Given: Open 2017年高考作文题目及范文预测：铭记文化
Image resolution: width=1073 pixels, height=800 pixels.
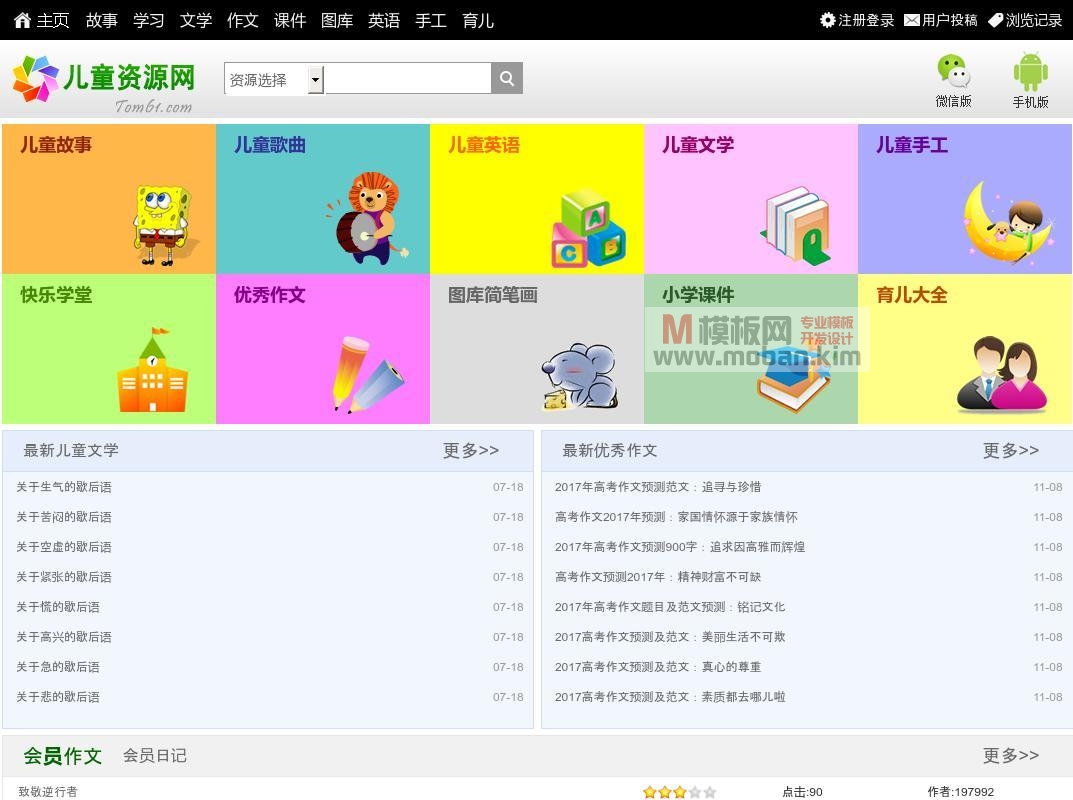Looking at the screenshot, I should (x=670, y=607).
